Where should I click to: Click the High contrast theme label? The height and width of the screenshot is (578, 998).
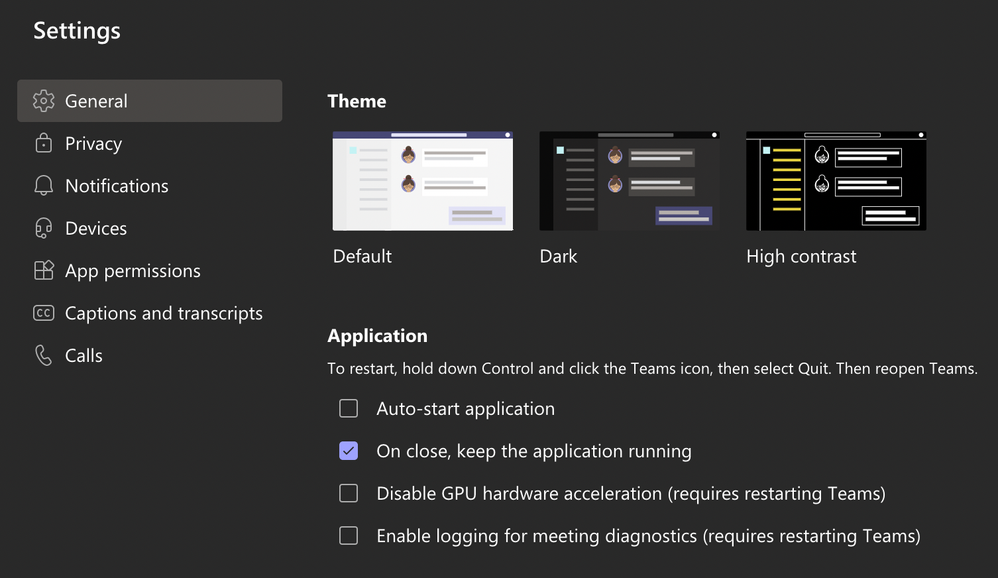801,257
